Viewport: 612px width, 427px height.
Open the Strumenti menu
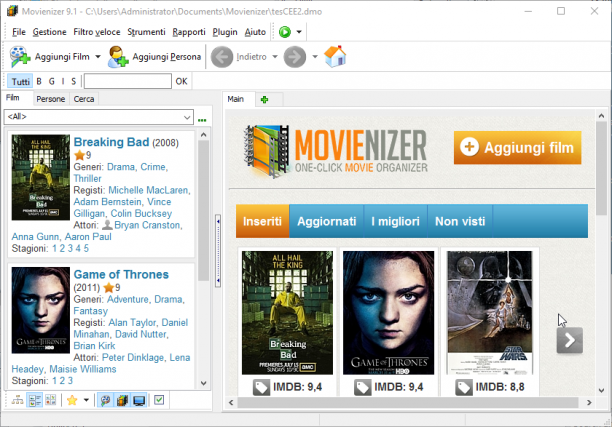146,32
